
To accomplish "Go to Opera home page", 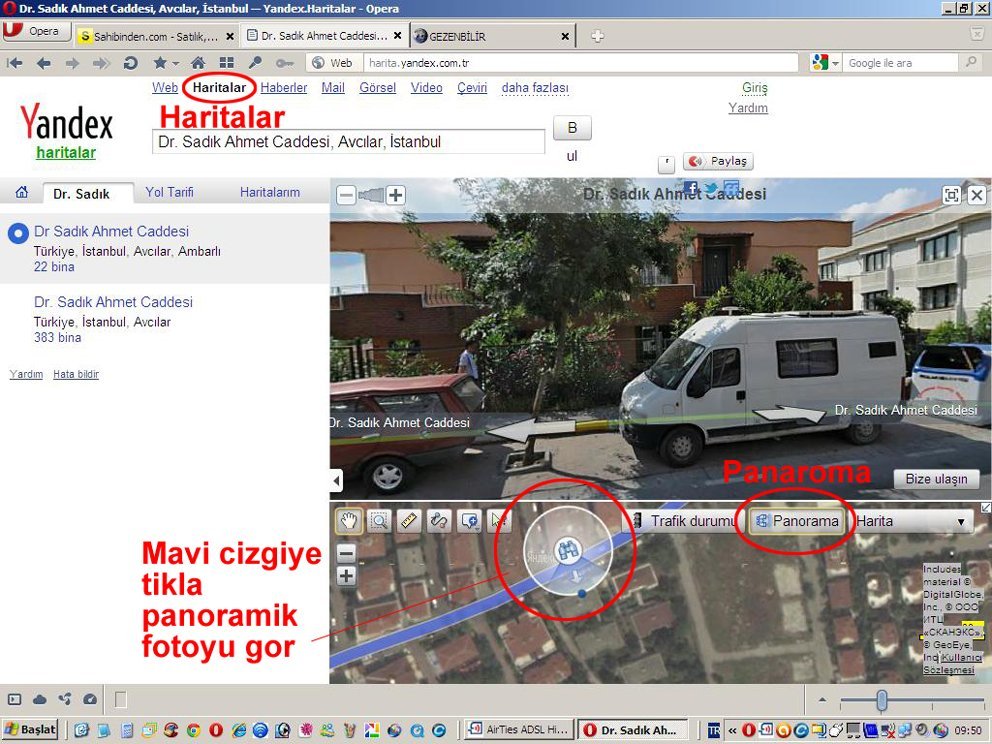I will 198,63.
